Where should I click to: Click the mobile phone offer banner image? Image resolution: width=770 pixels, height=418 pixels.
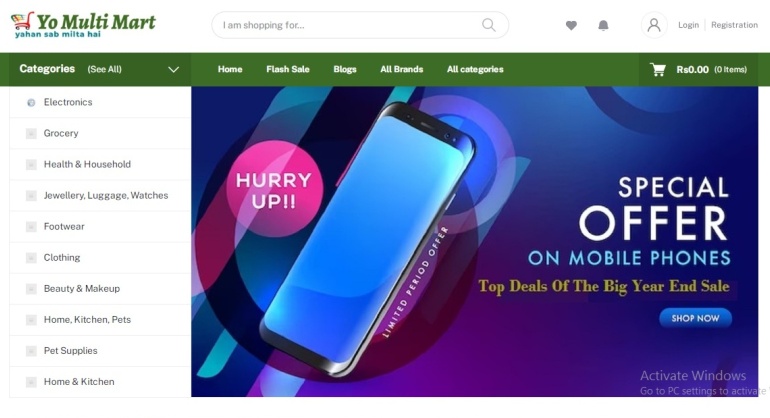click(x=474, y=242)
